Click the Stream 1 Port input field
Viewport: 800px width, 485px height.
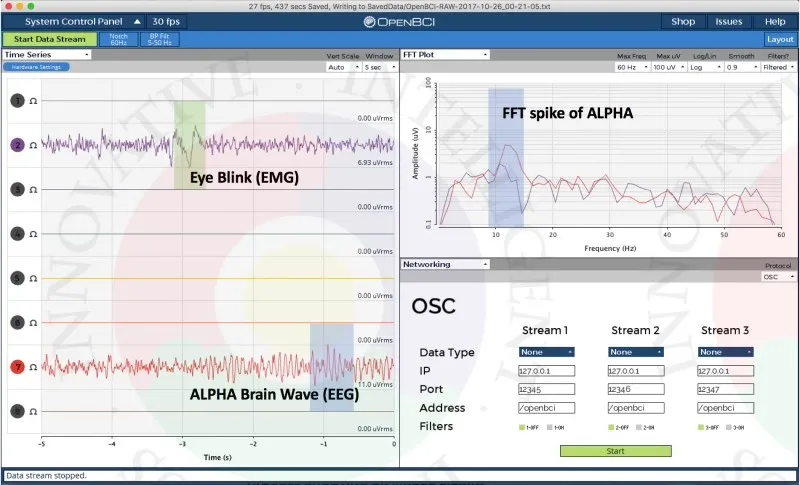click(547, 389)
